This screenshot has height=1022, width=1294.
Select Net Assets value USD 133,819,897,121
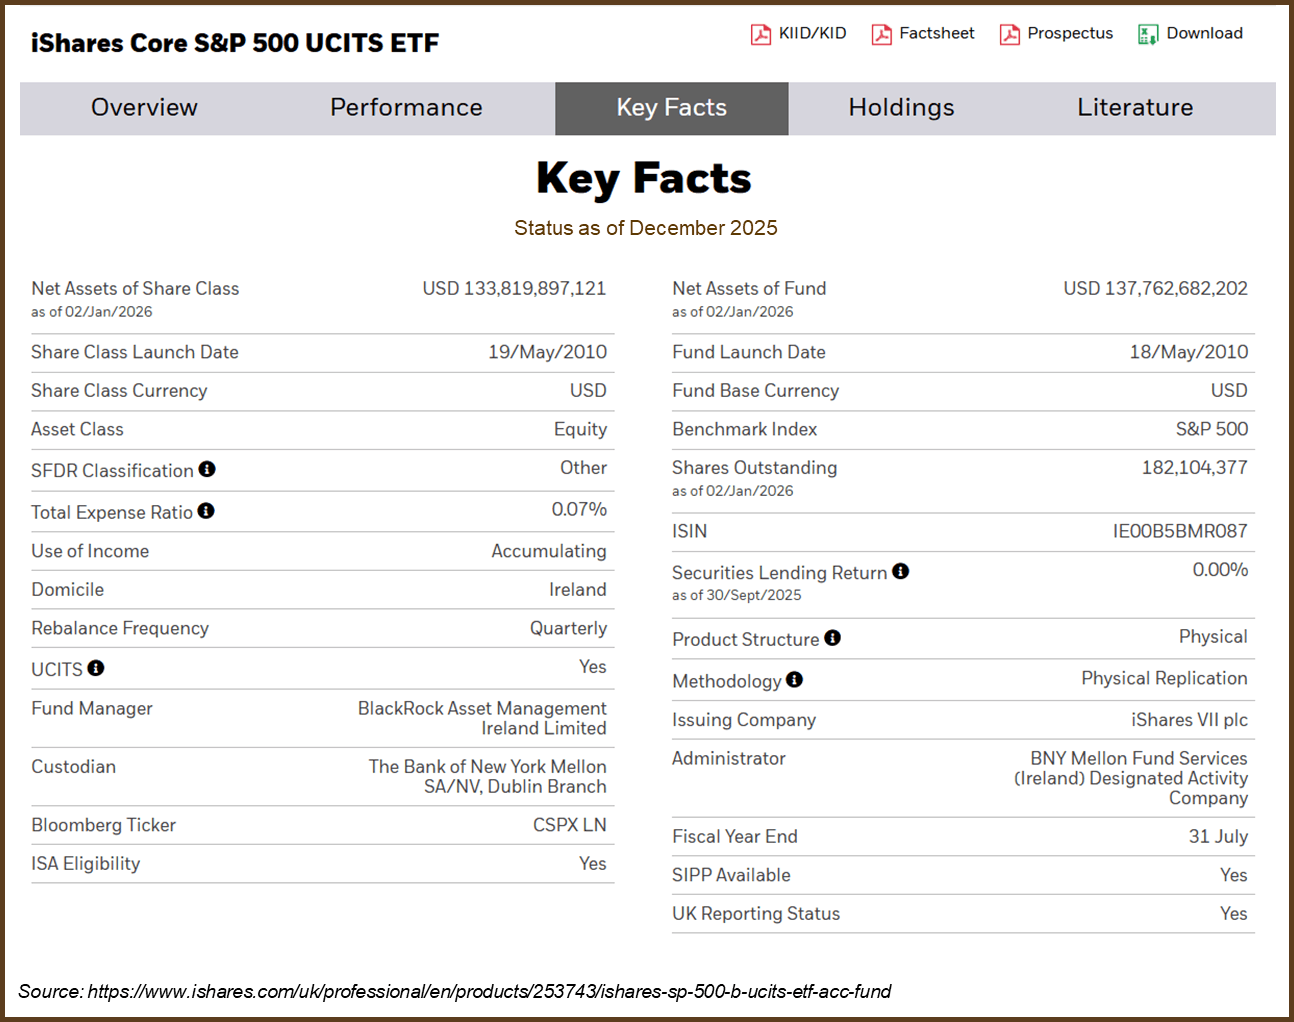pos(514,288)
